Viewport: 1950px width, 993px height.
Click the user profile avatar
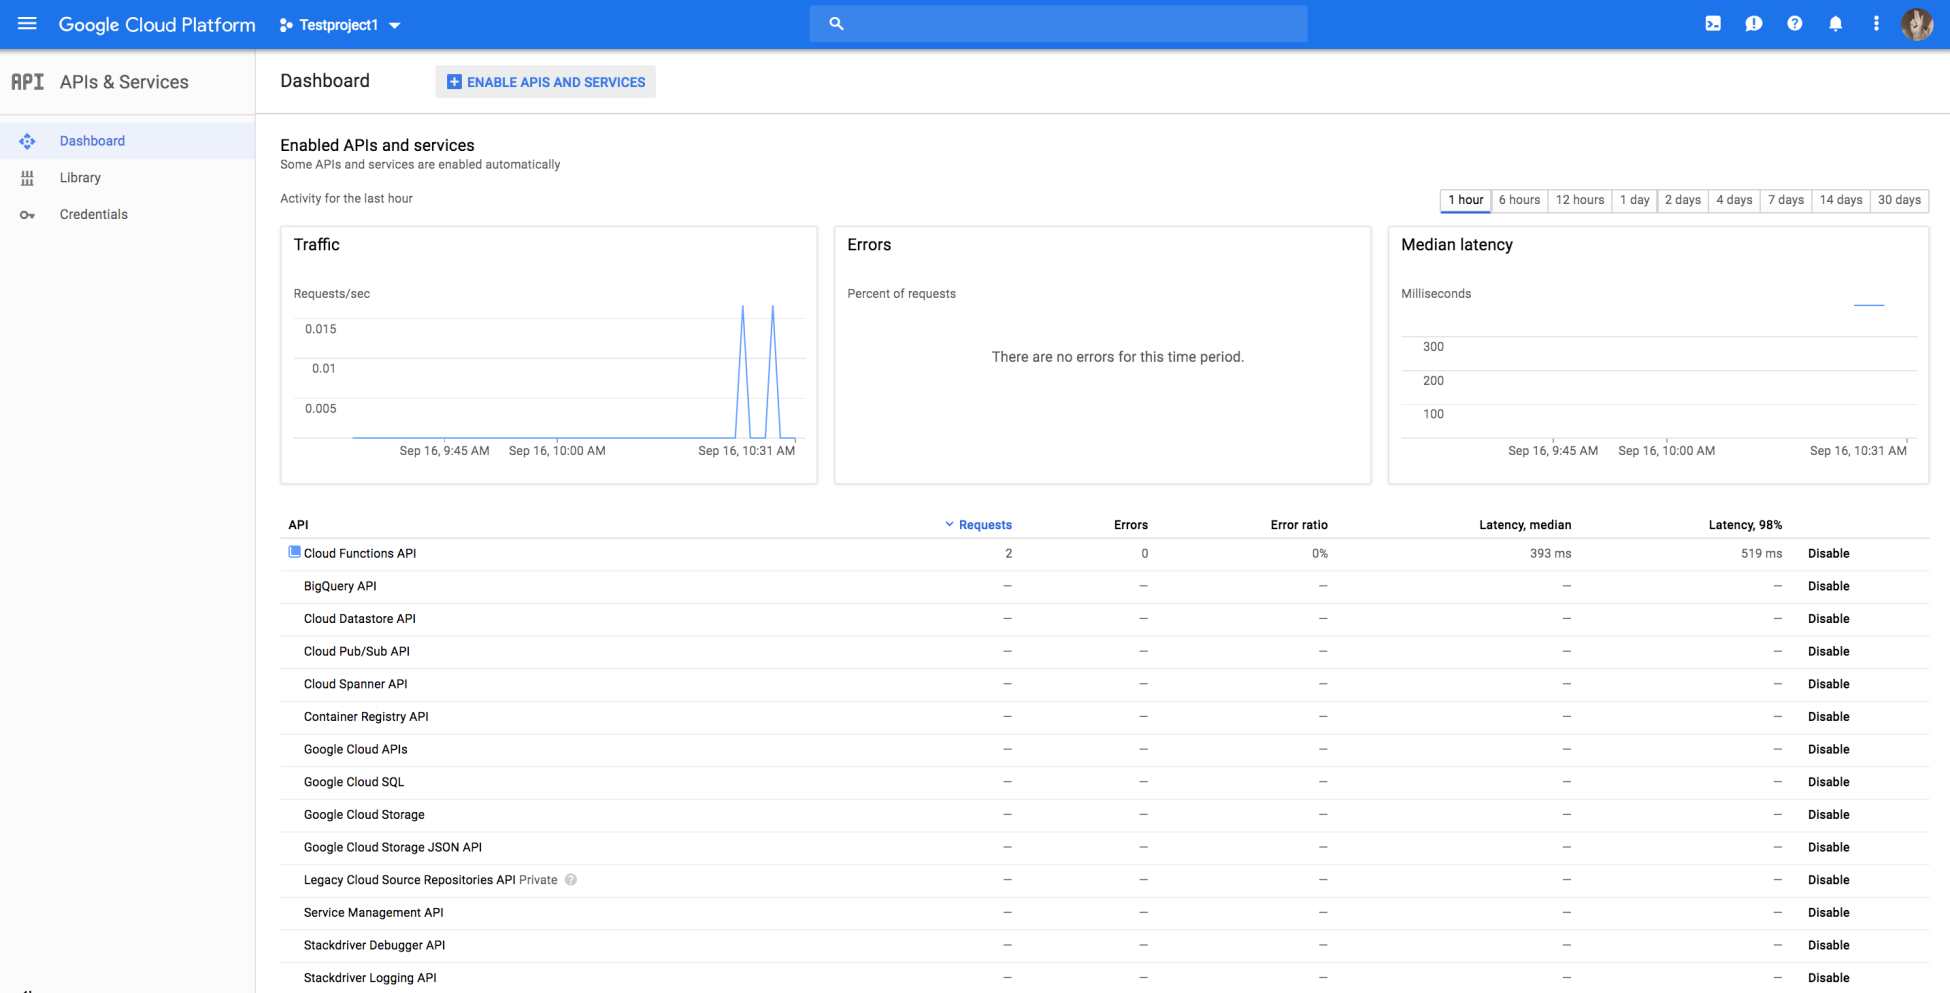click(x=1917, y=24)
